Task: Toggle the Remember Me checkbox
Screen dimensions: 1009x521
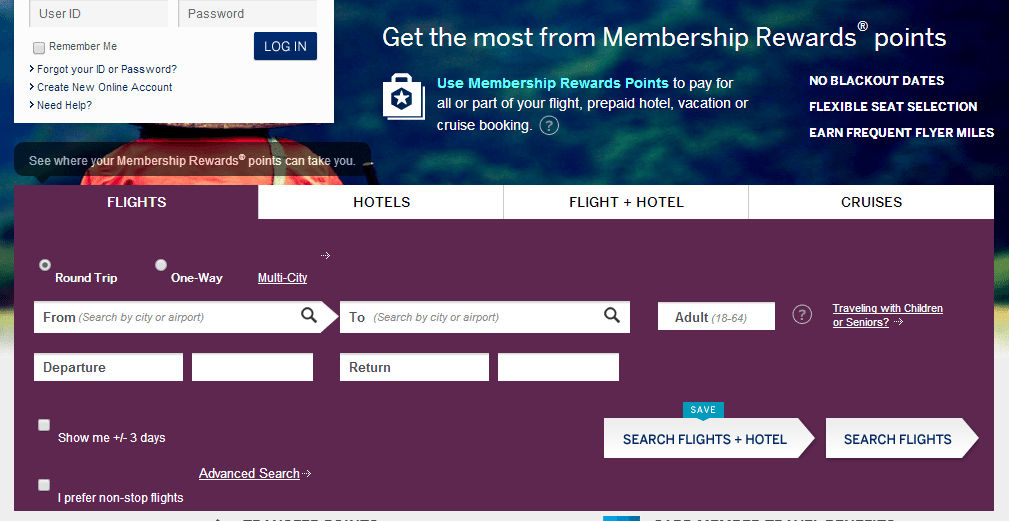Action: [x=39, y=47]
